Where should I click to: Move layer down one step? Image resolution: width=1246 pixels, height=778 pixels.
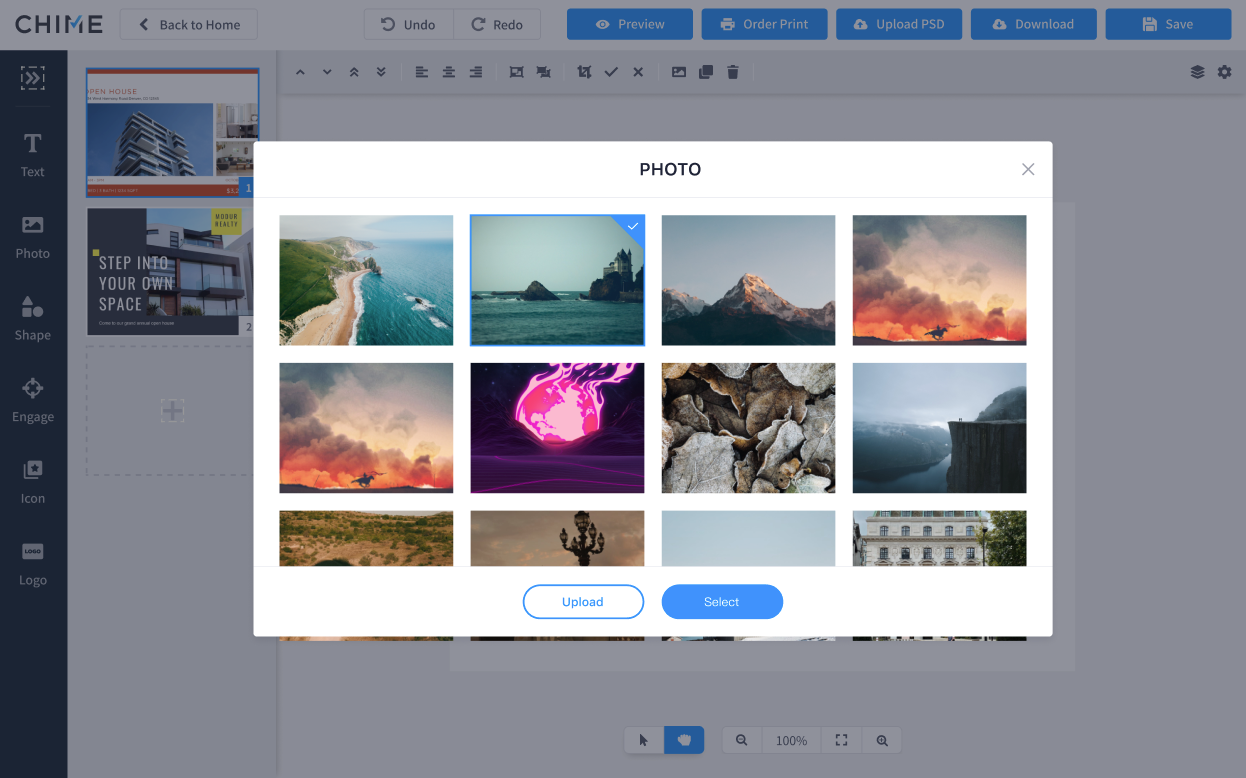pyautogui.click(x=327, y=72)
